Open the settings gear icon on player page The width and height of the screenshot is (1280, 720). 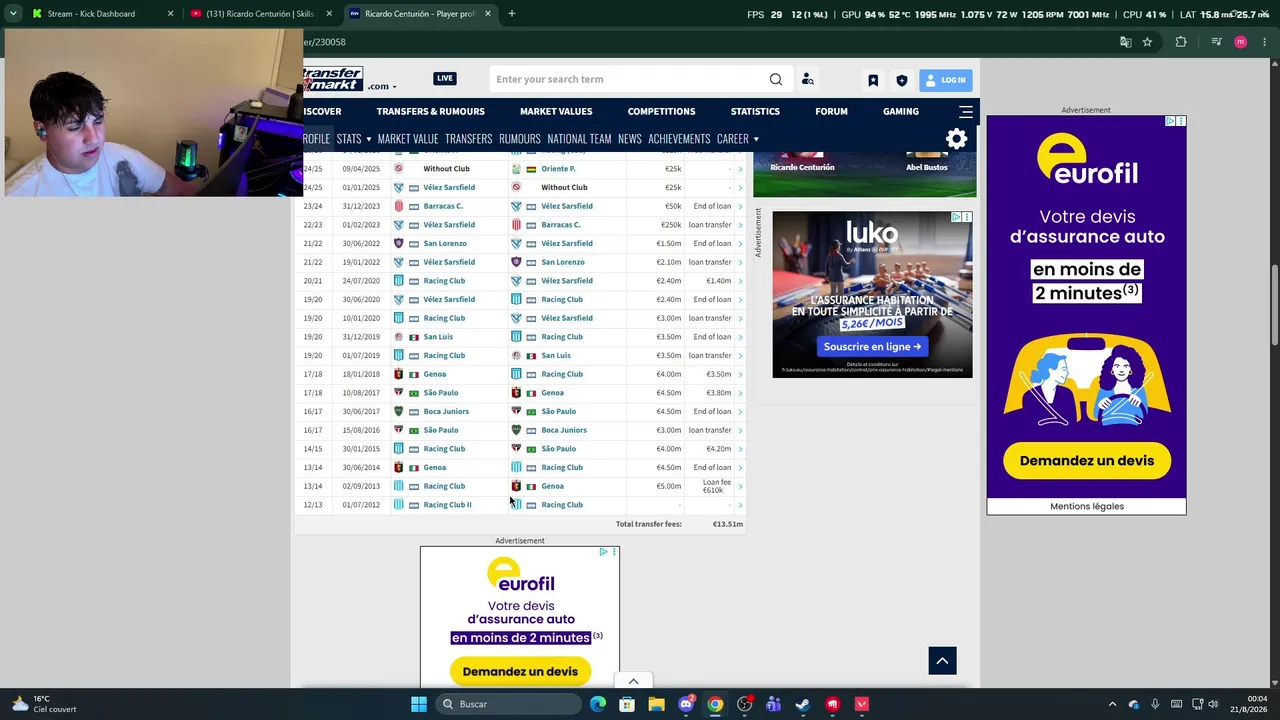(x=956, y=139)
